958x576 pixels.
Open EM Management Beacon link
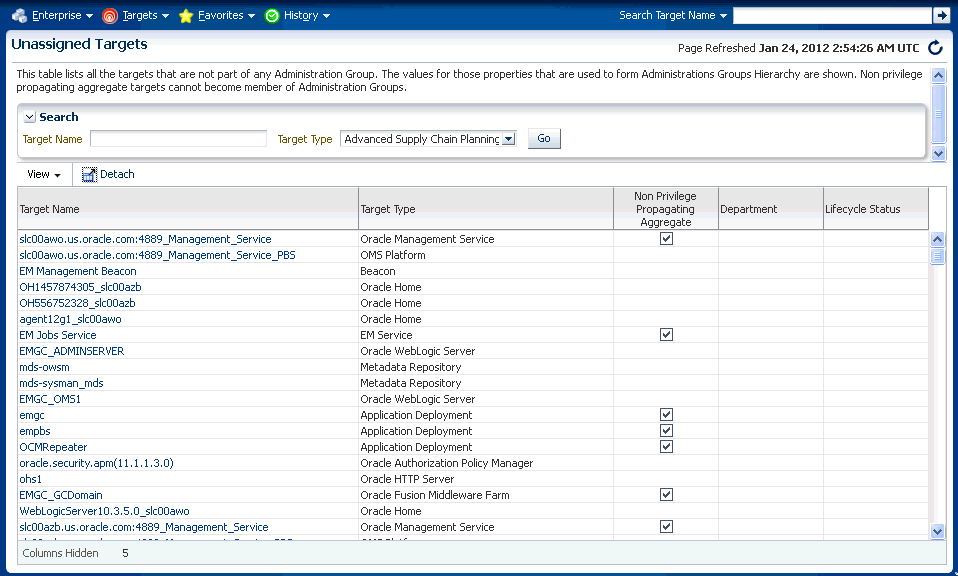[78, 271]
